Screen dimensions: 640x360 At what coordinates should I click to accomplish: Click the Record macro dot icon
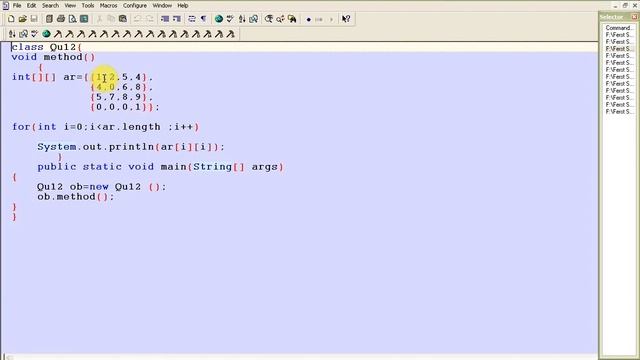[309, 19]
